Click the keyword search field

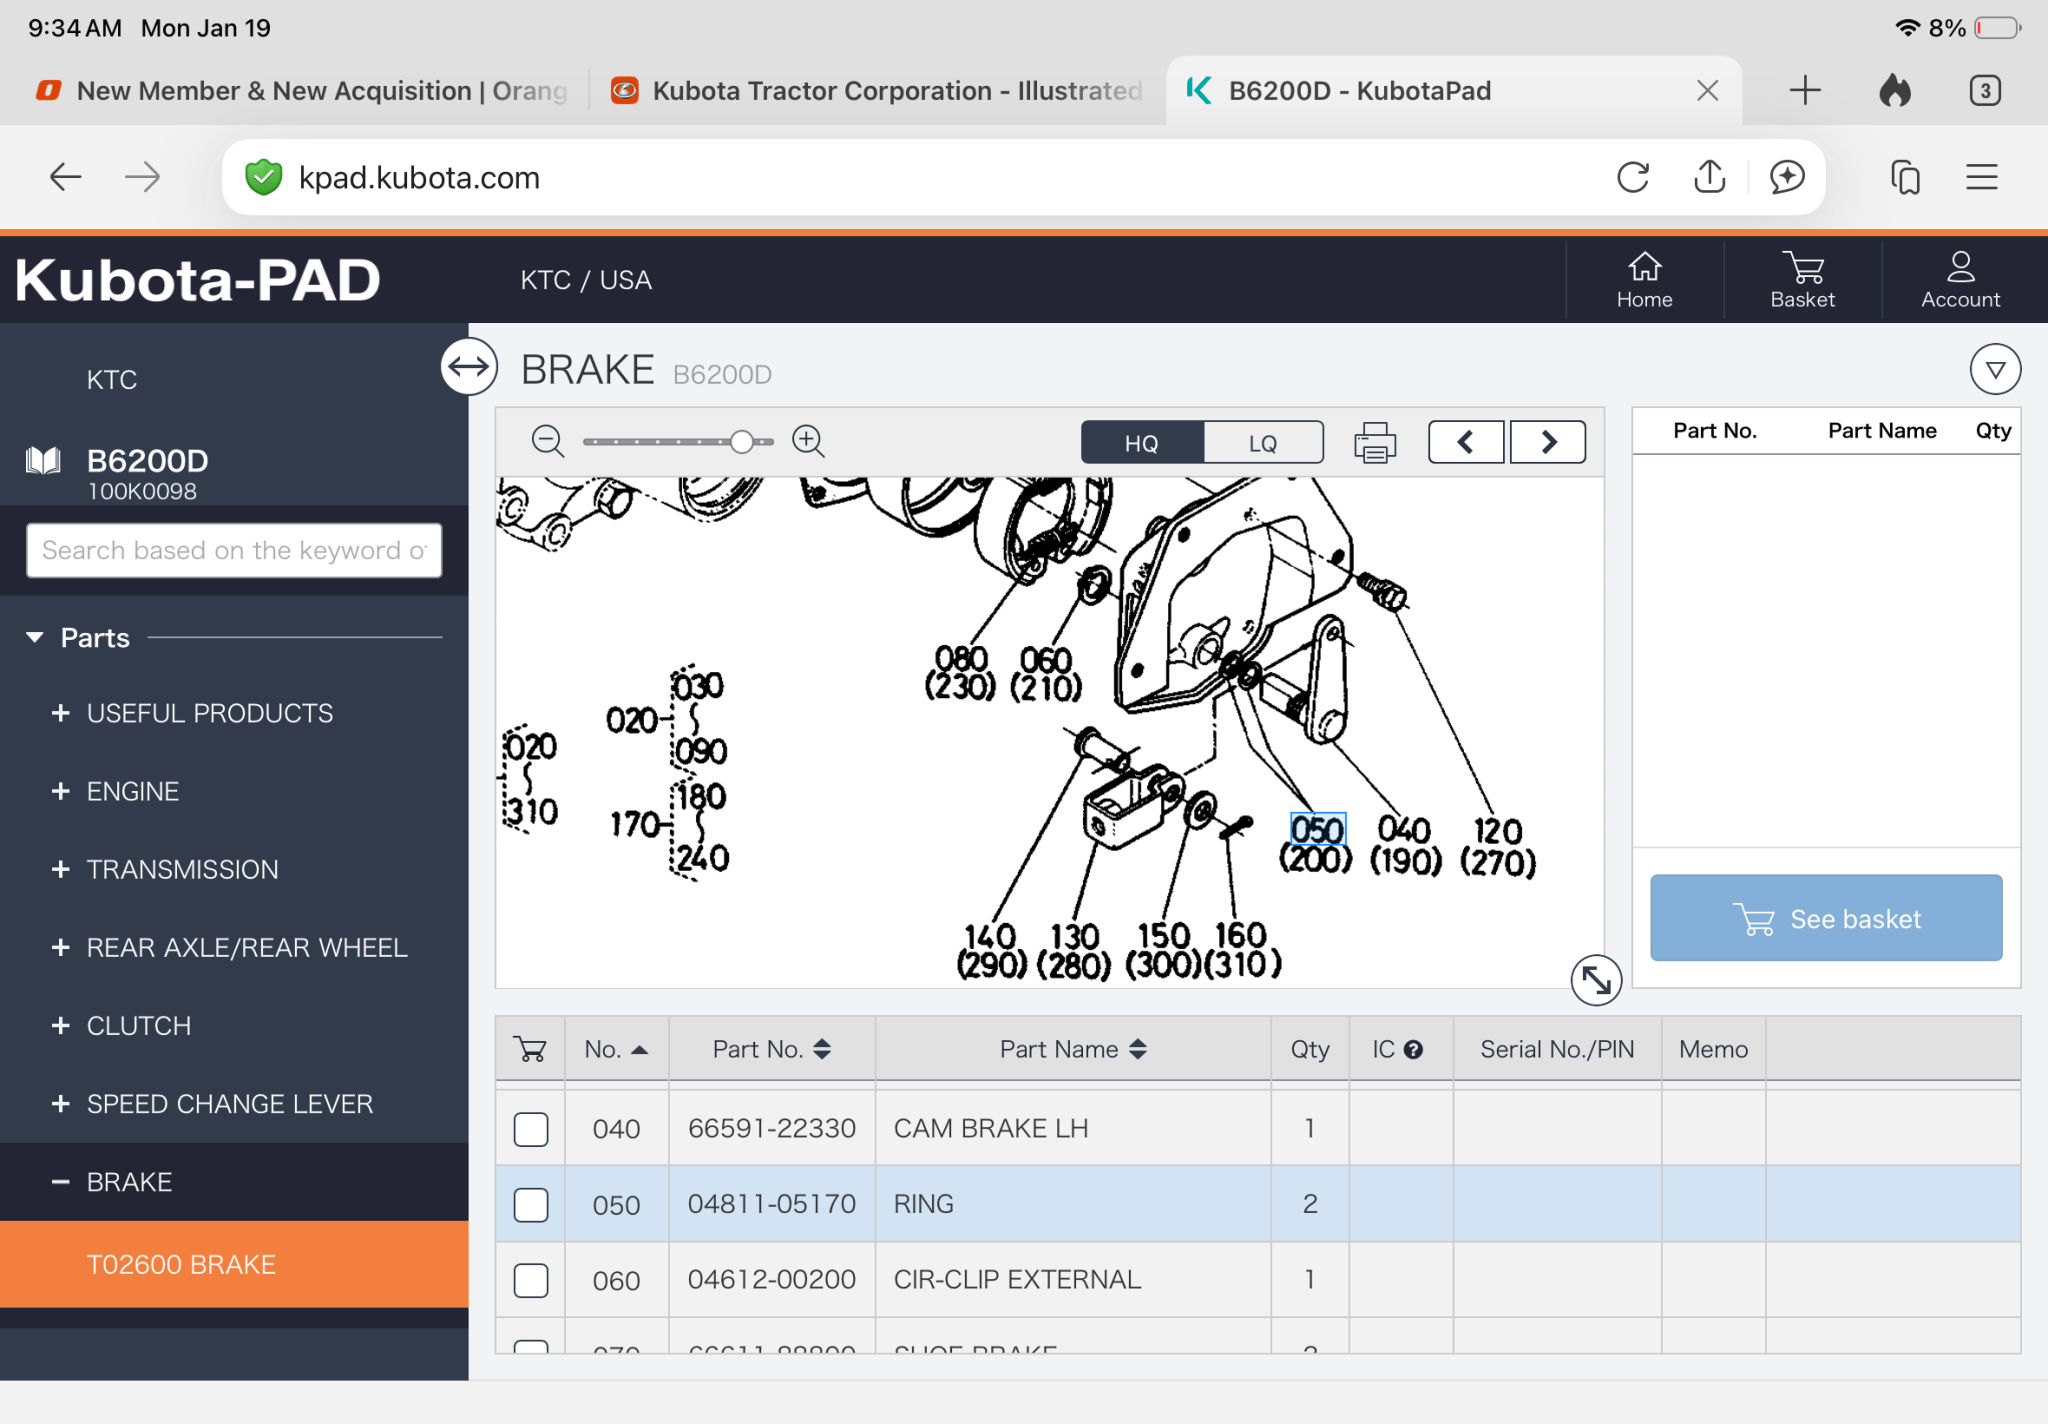tap(234, 550)
